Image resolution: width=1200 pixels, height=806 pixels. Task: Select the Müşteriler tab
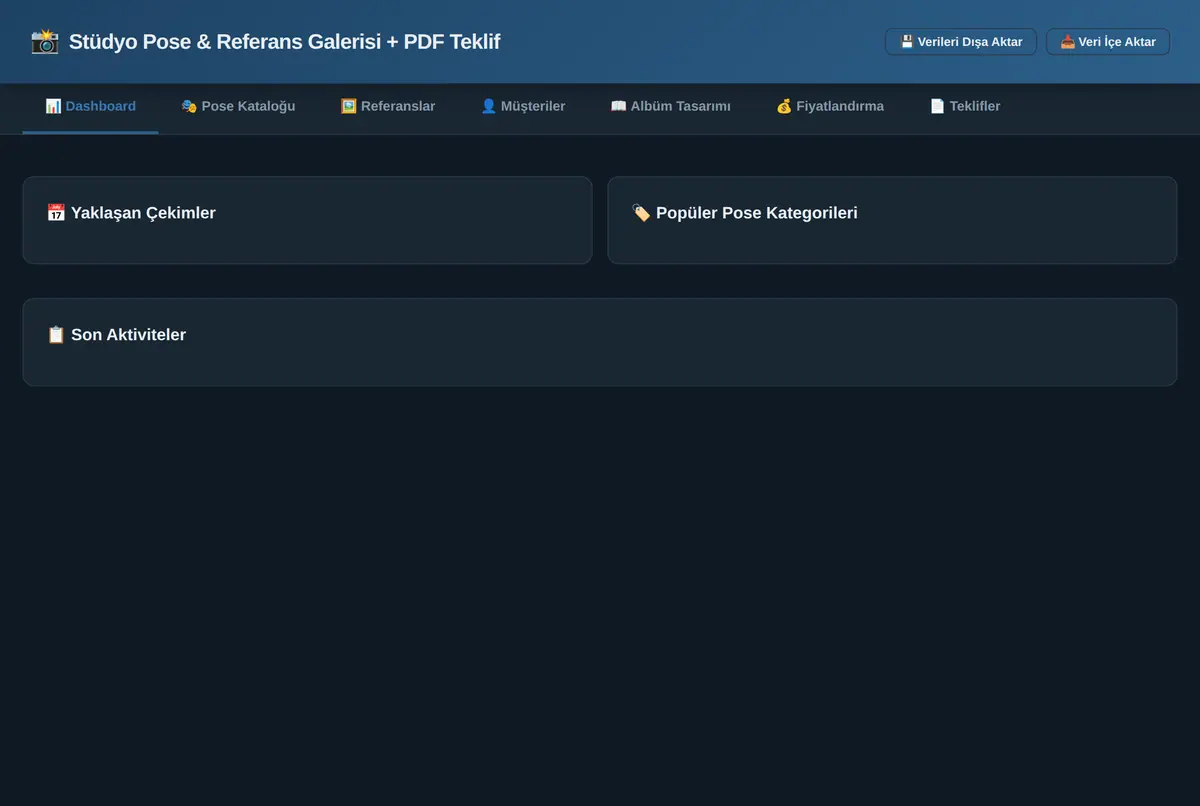click(523, 106)
